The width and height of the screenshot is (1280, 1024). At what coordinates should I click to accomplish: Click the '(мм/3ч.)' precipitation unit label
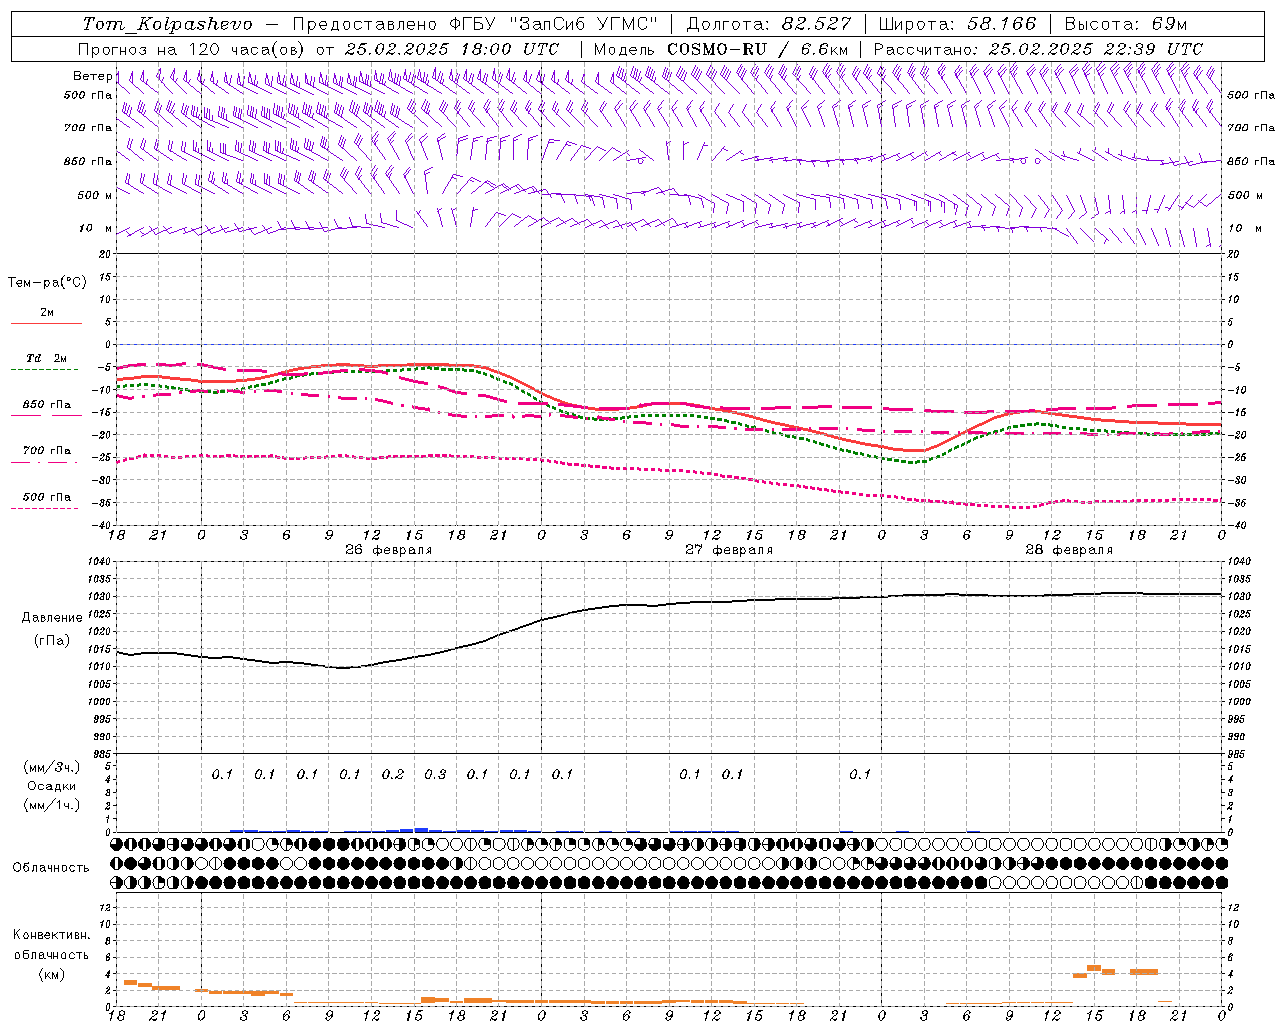click(x=52, y=767)
